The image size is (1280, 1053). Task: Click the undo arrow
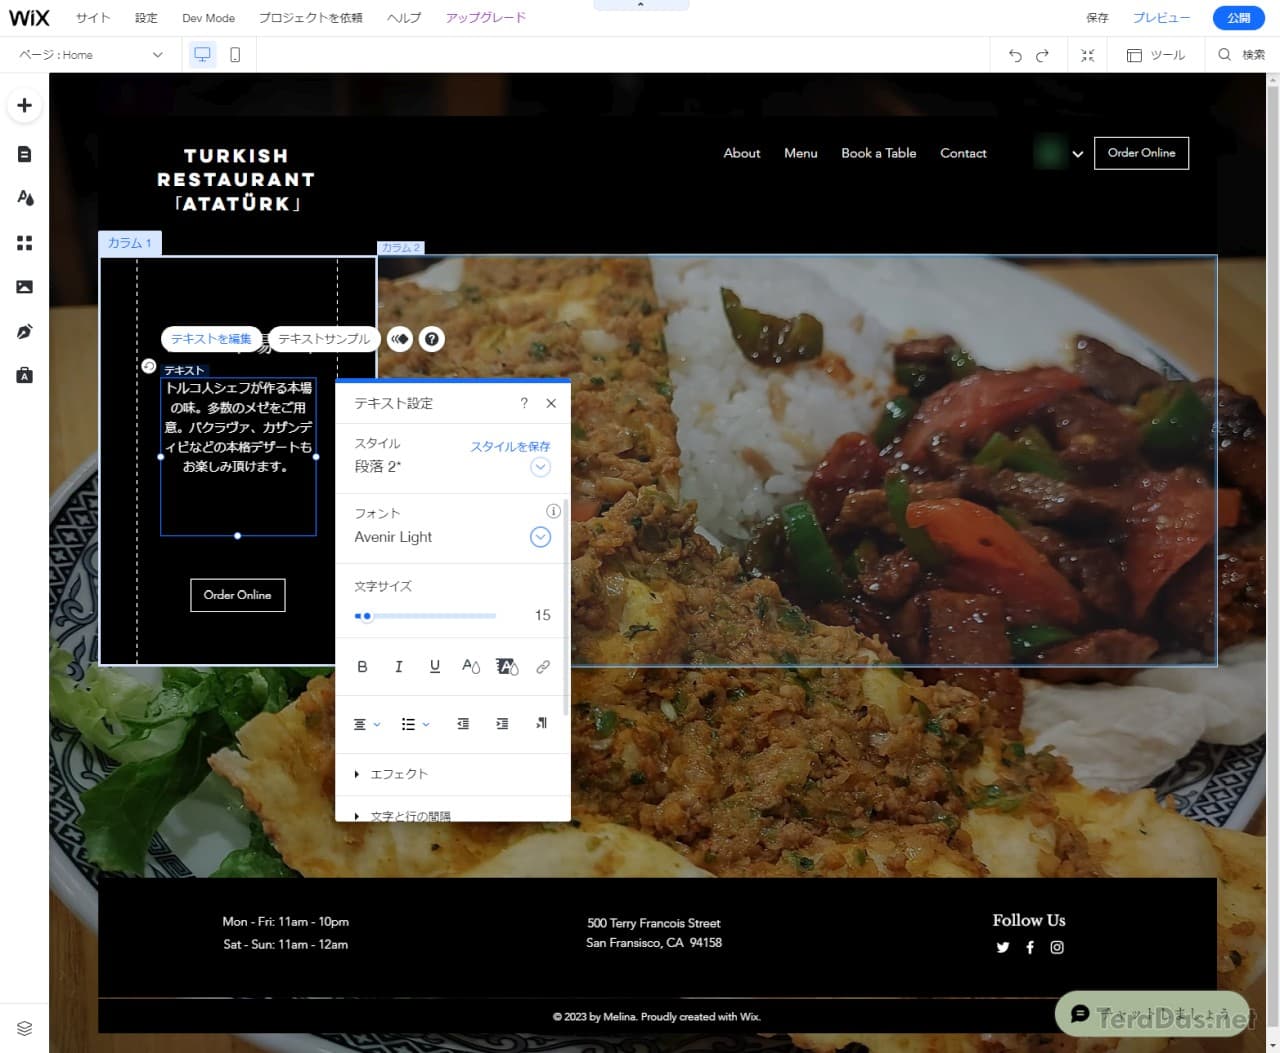(x=1015, y=55)
